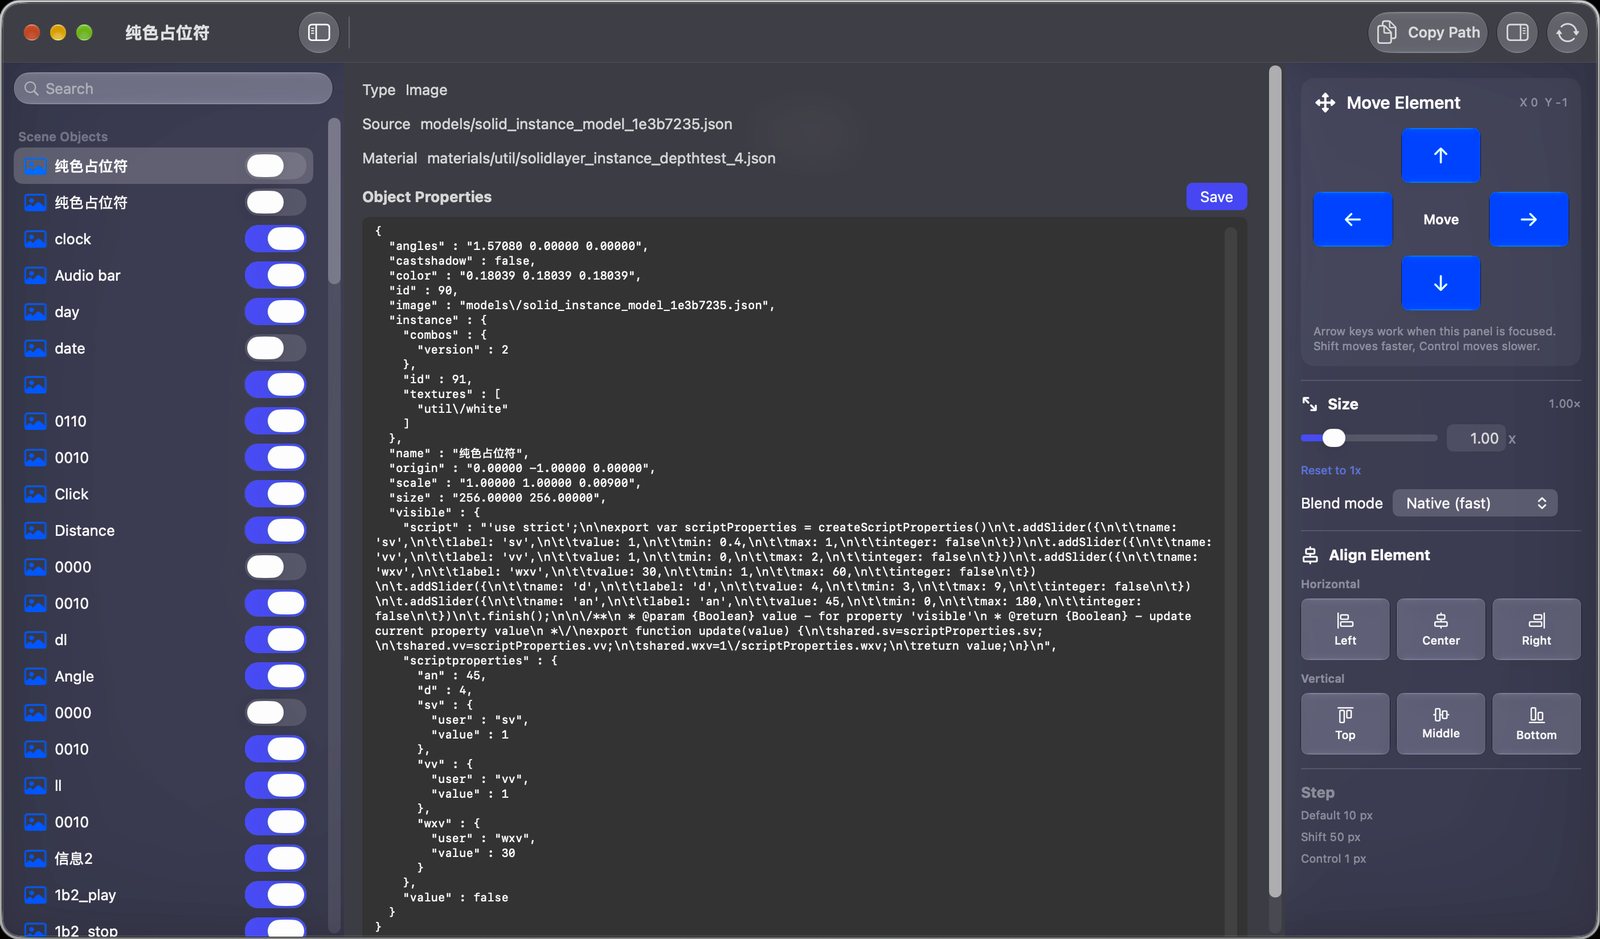The width and height of the screenshot is (1600, 939).
Task: Click the Move Element crosshair icon
Action: pos(1325,102)
